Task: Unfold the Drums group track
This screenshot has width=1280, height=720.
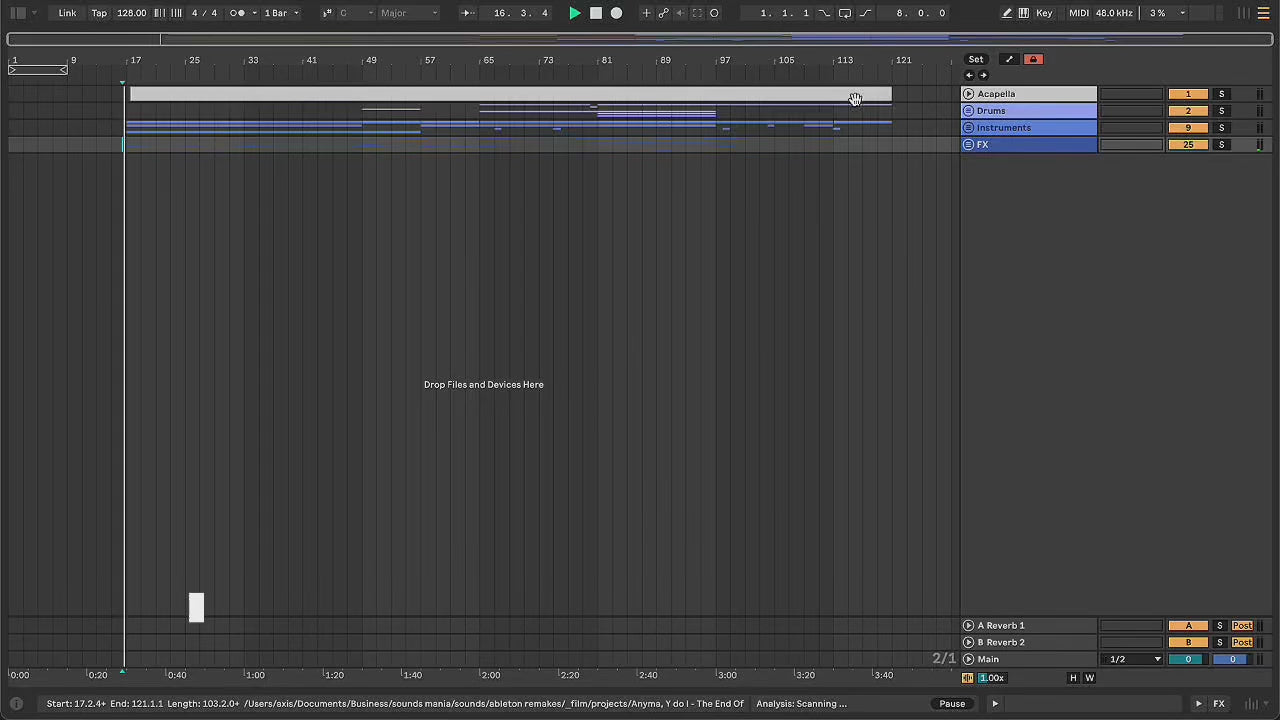Action: pyautogui.click(x=968, y=111)
